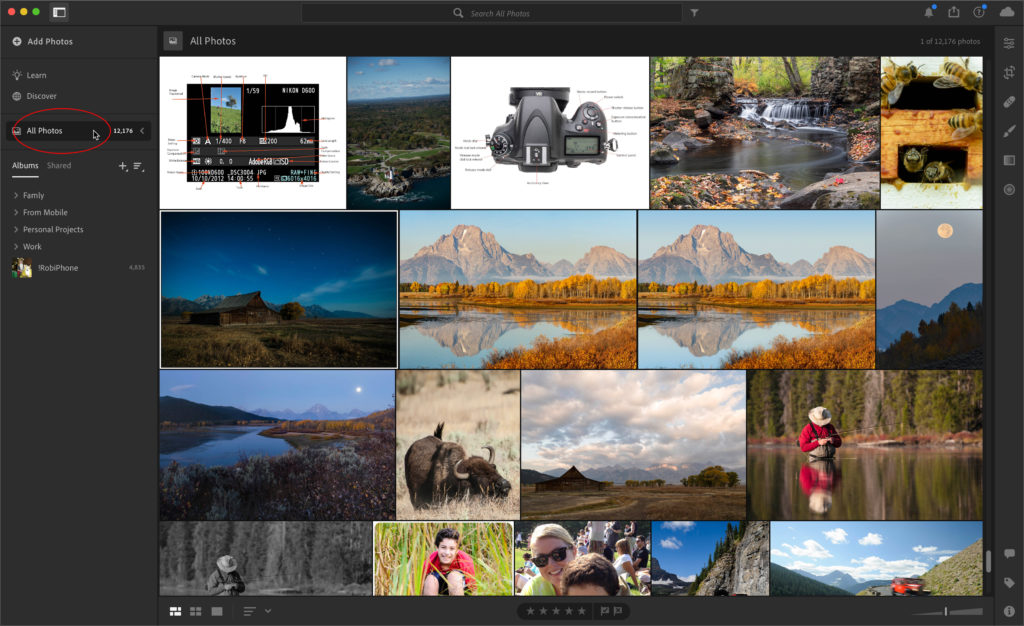1024x626 pixels.
Task: Click the share export icon
Action: 954,13
